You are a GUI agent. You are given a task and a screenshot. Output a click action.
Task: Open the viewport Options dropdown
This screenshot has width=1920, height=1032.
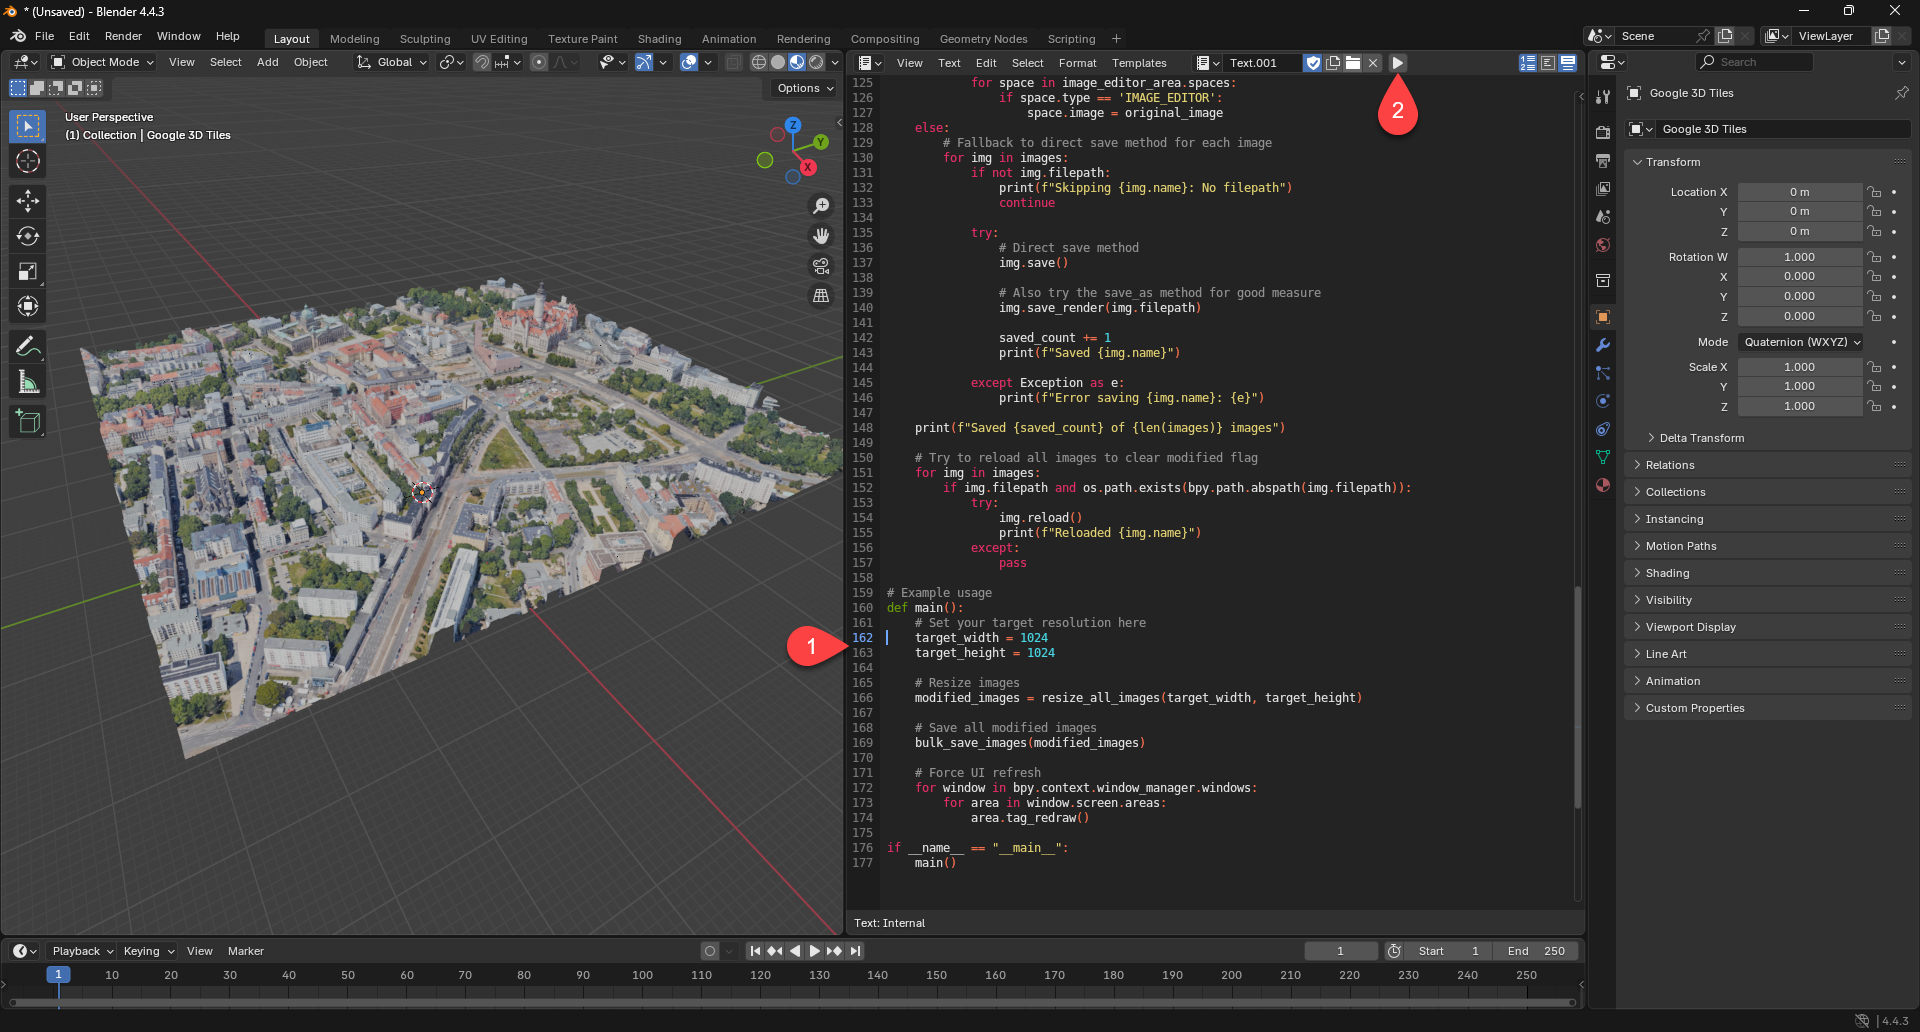[x=805, y=88]
